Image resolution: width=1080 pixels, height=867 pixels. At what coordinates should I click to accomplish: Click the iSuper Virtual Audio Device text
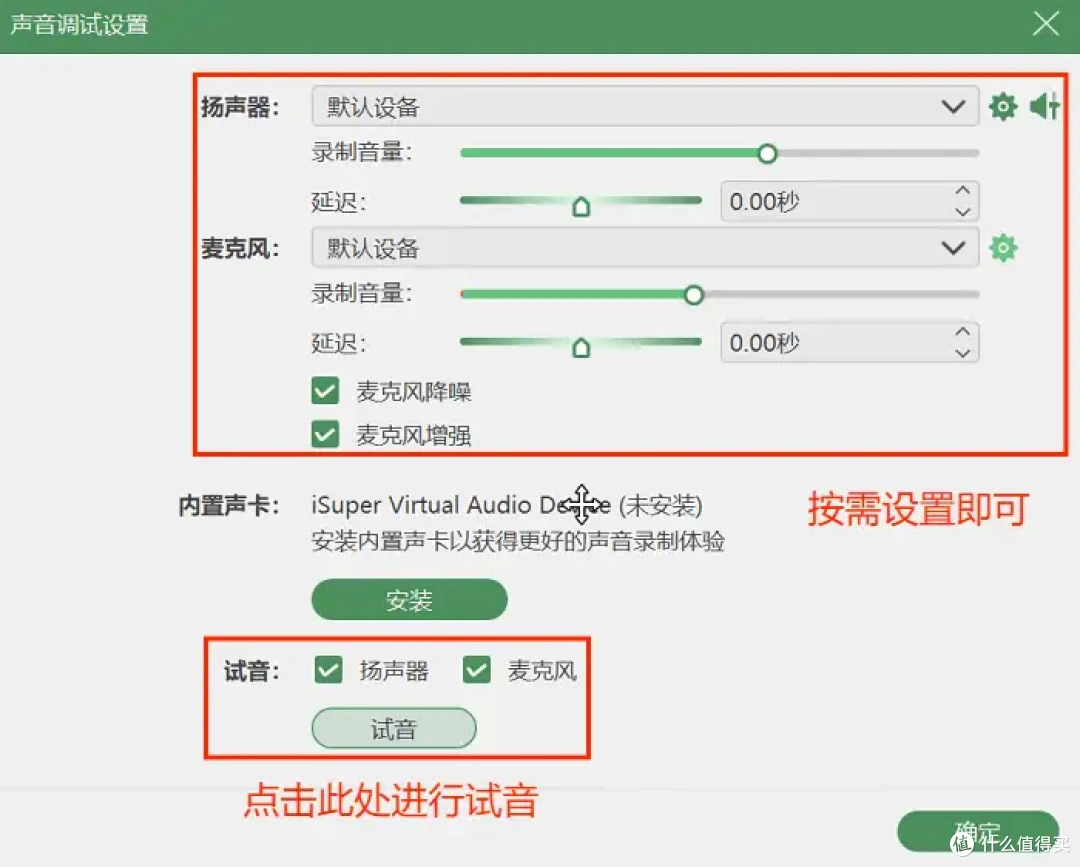[461, 505]
